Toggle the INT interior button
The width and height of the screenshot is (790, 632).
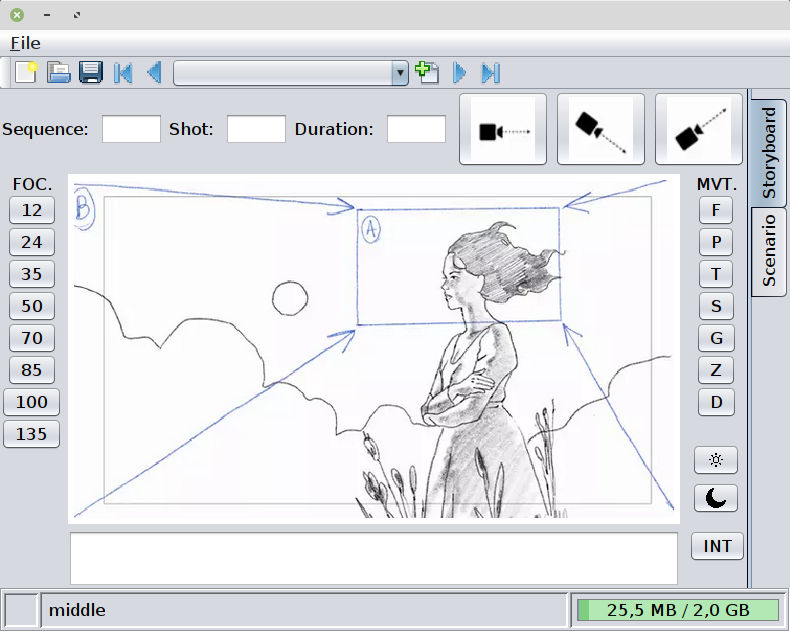coord(717,546)
